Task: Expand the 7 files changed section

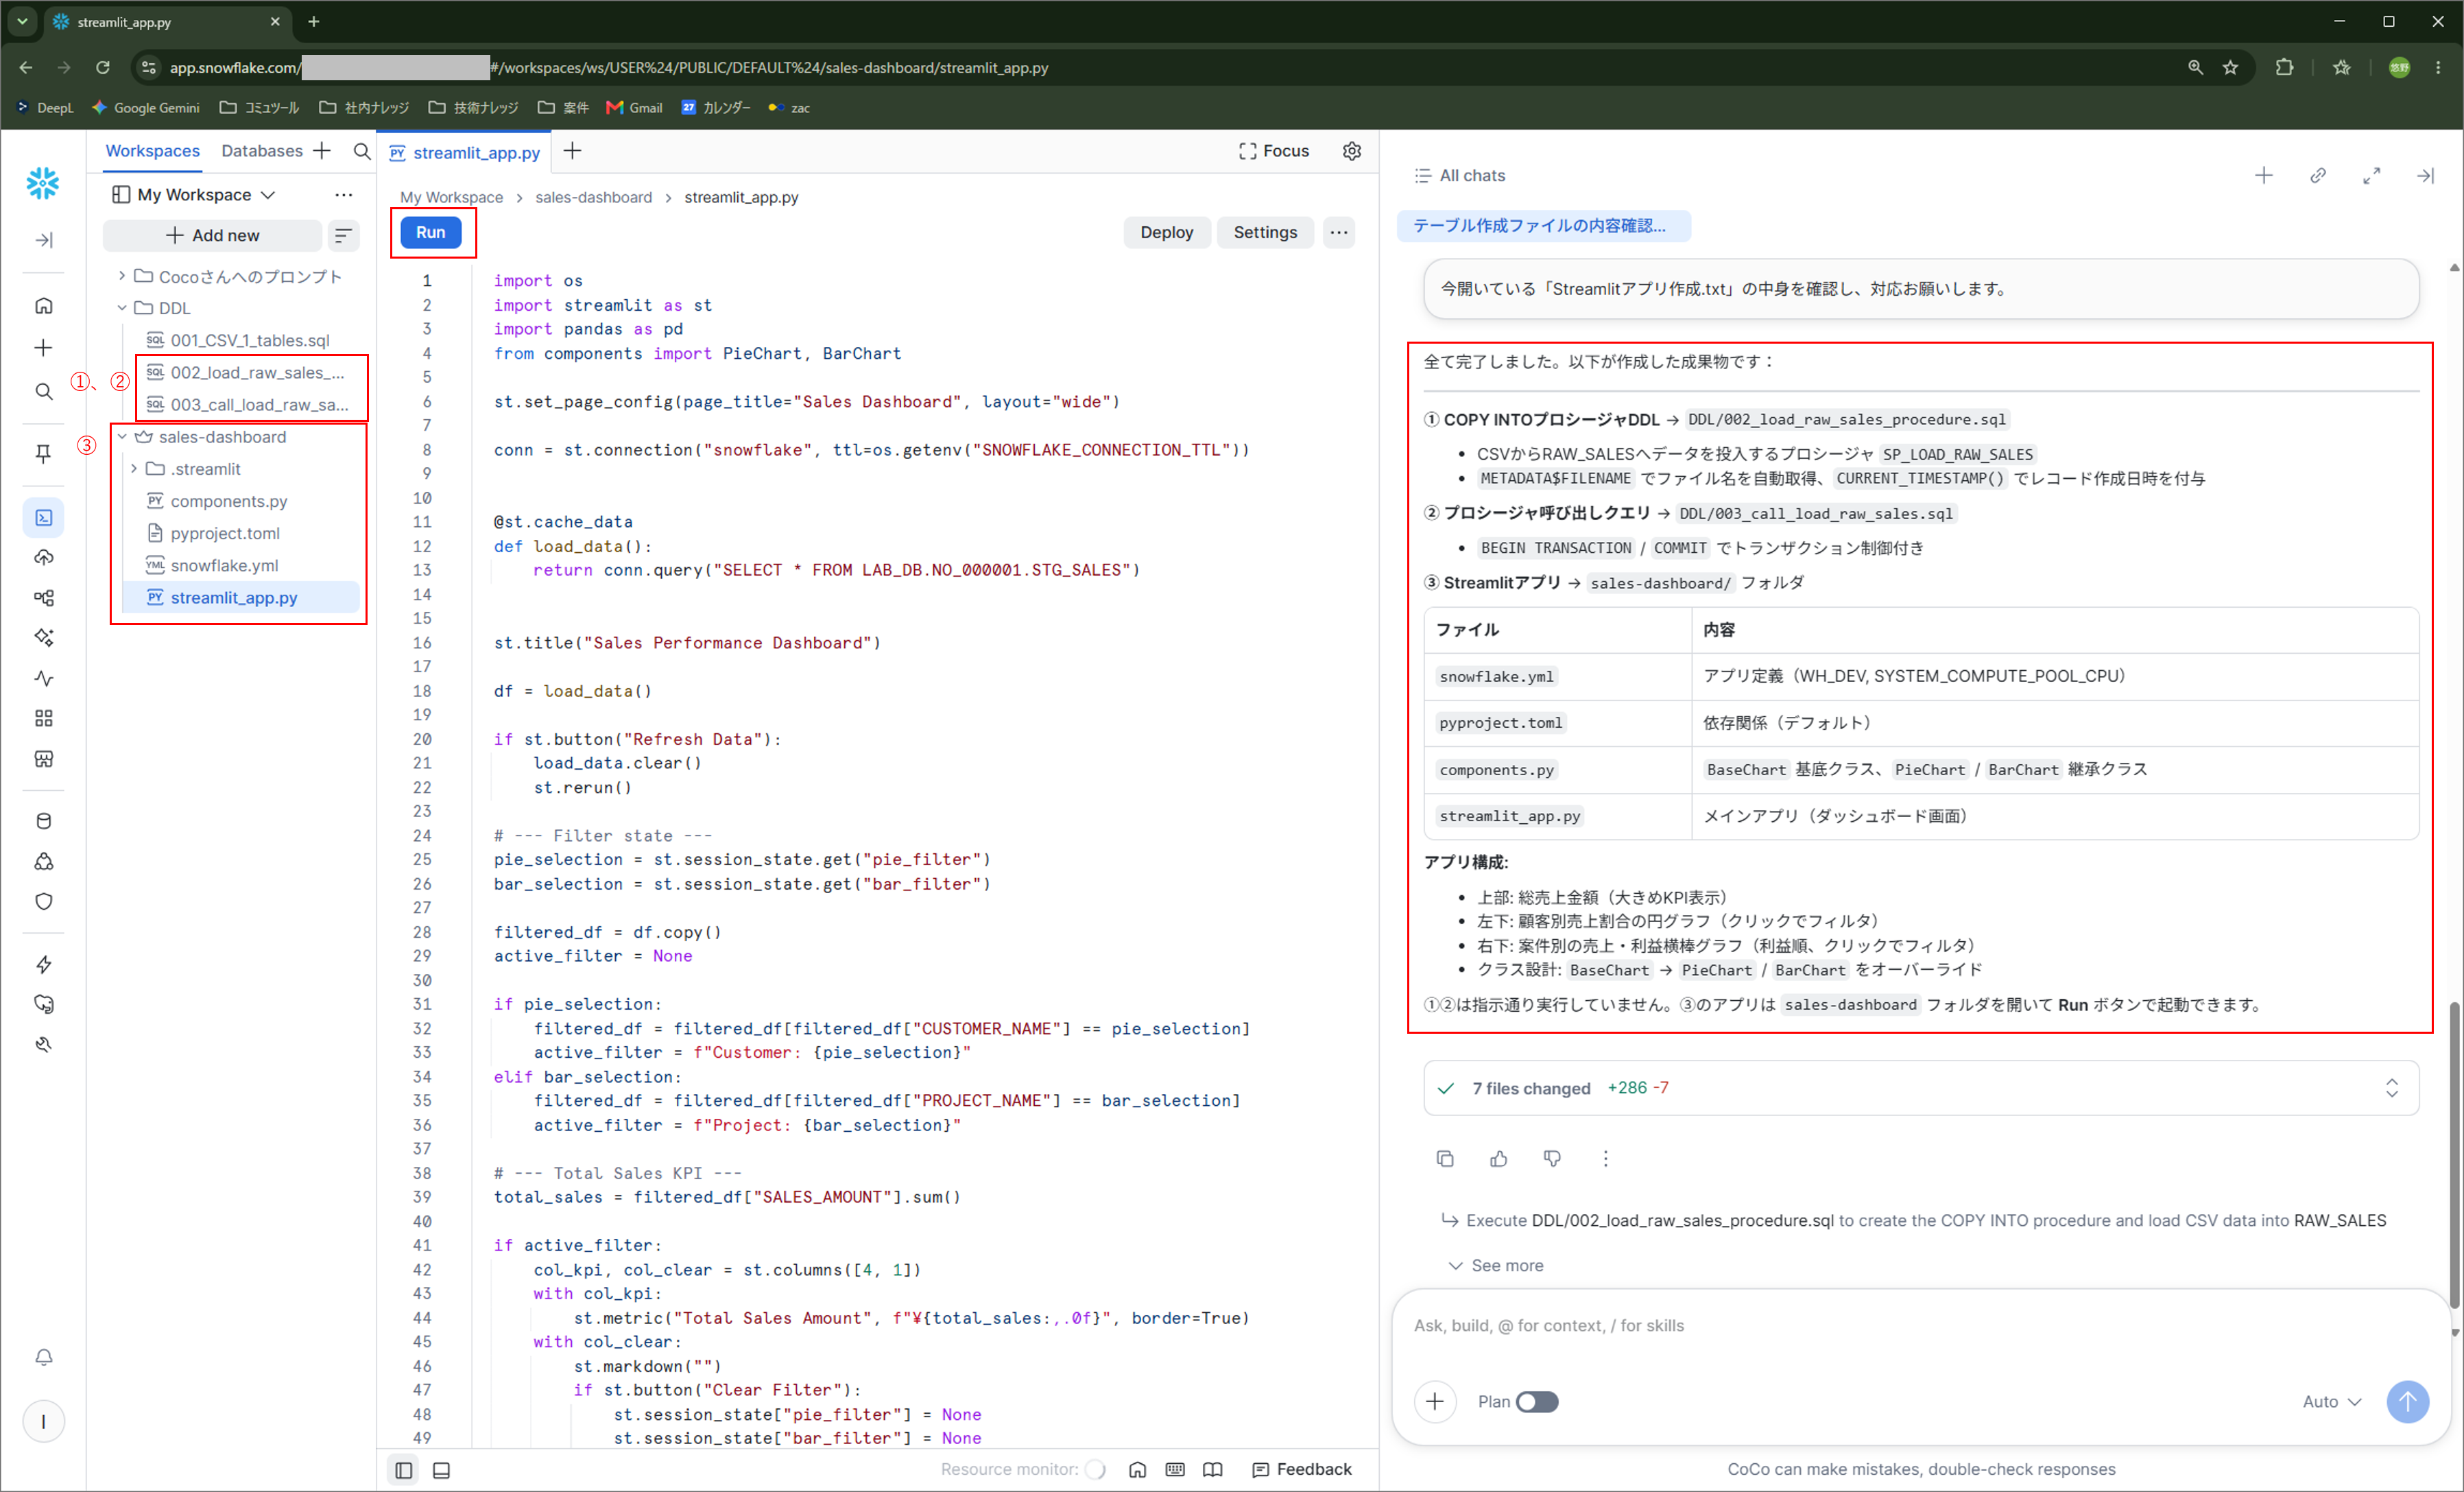Action: pos(2392,1088)
